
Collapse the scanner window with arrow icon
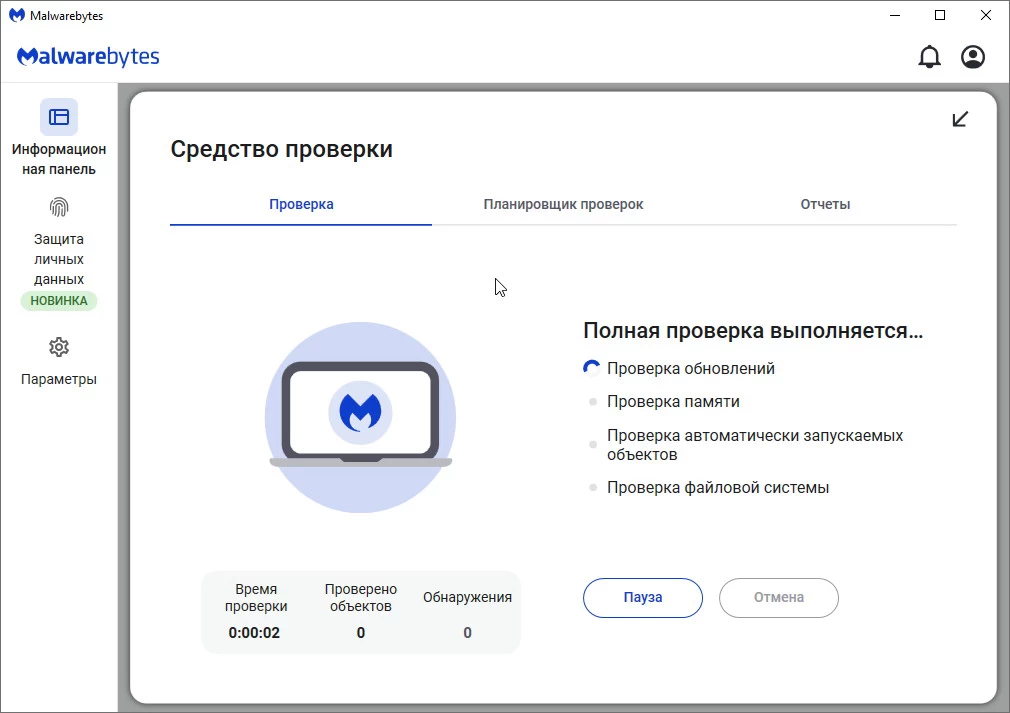pos(960,119)
